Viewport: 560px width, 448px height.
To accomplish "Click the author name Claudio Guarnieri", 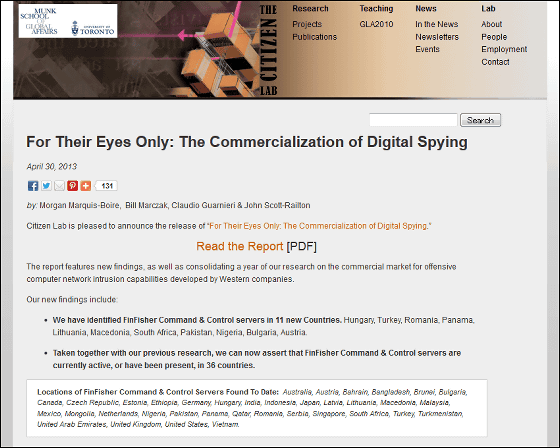I will click(x=203, y=205).
